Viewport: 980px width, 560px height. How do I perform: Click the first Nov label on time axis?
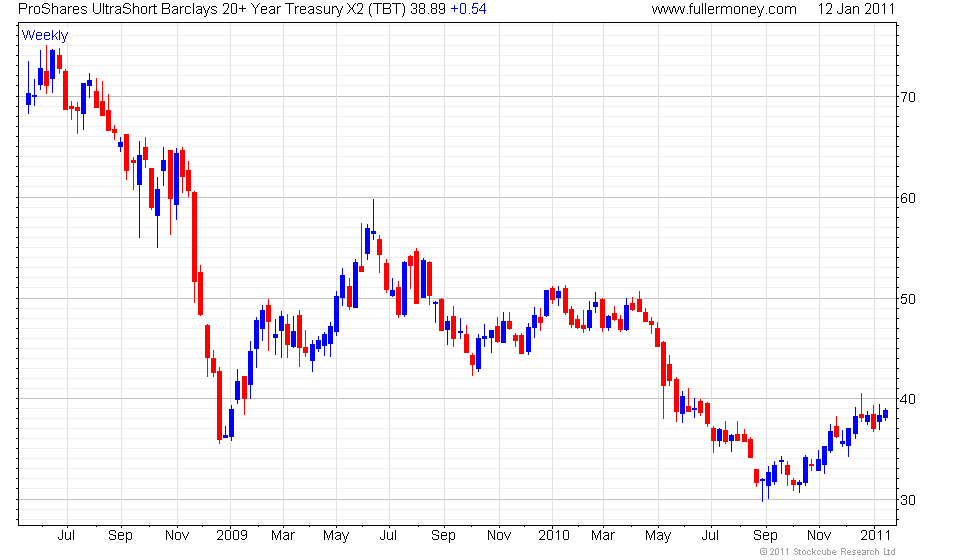tap(177, 536)
